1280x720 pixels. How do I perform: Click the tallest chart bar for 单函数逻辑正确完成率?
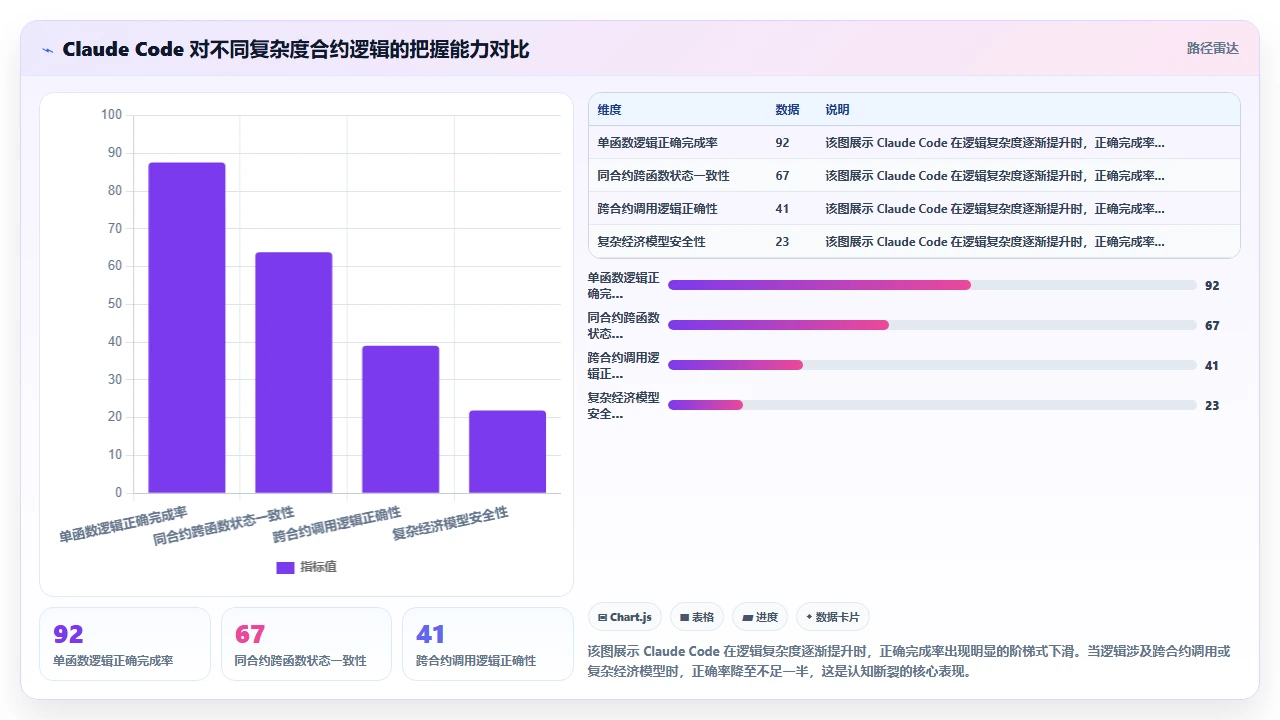pyautogui.click(x=187, y=327)
